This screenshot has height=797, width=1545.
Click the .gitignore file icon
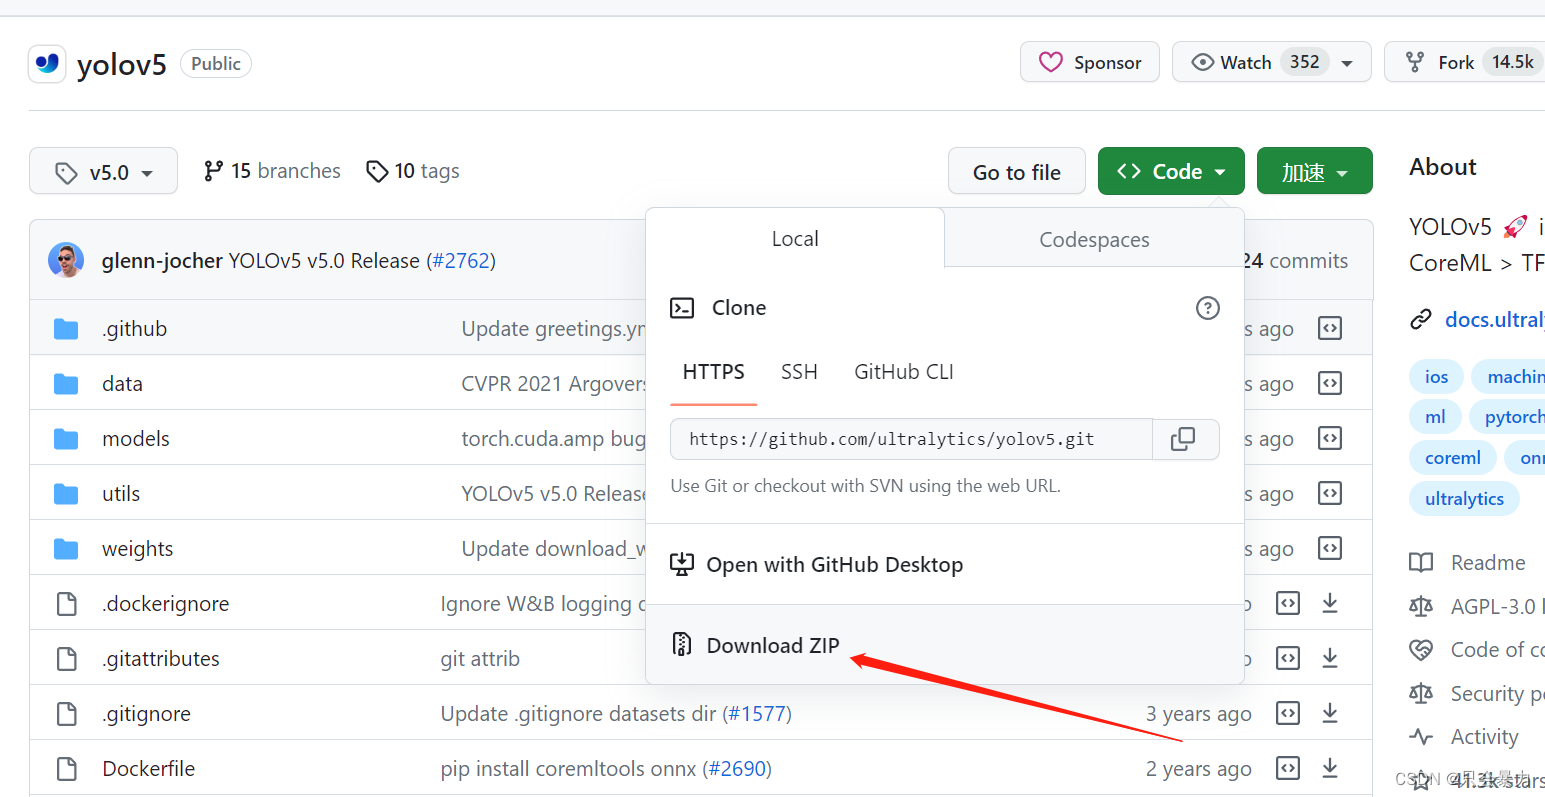point(67,714)
